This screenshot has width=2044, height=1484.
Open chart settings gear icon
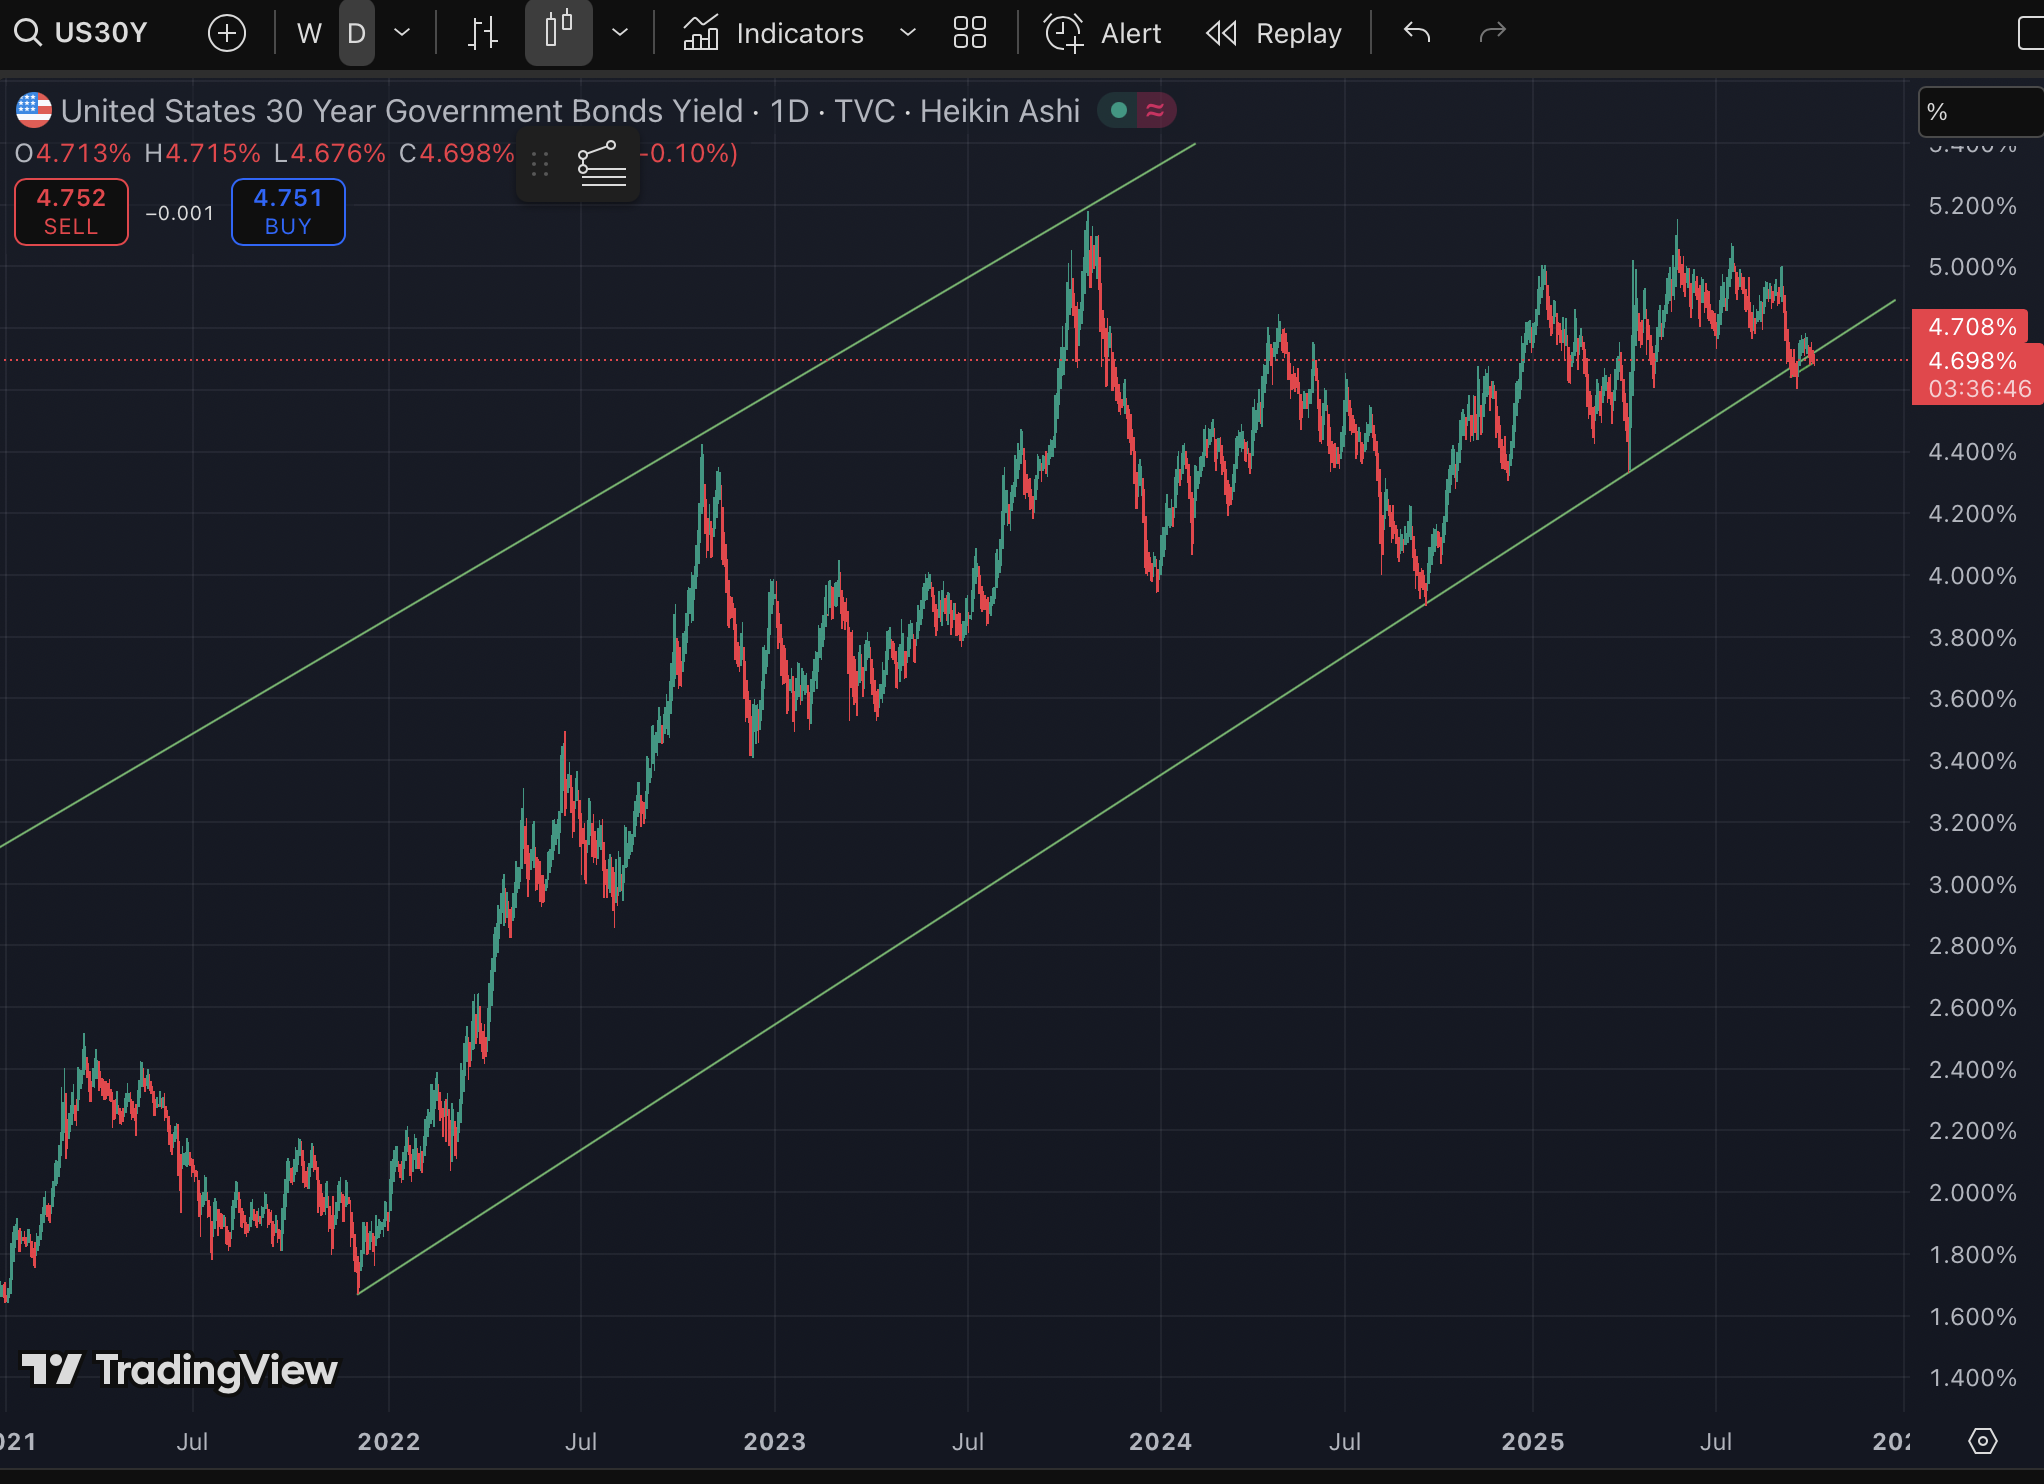pos(1982,1441)
